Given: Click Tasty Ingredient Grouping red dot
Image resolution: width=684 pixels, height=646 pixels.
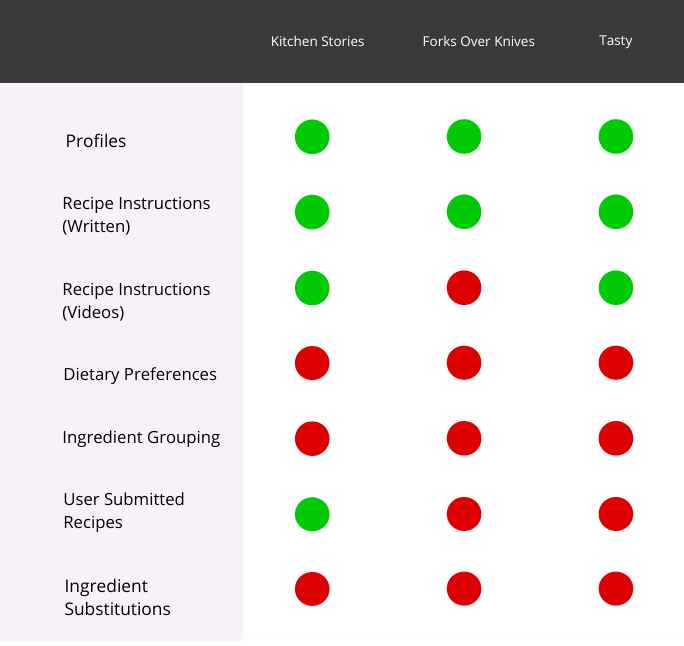Looking at the screenshot, I should [x=616, y=438].
